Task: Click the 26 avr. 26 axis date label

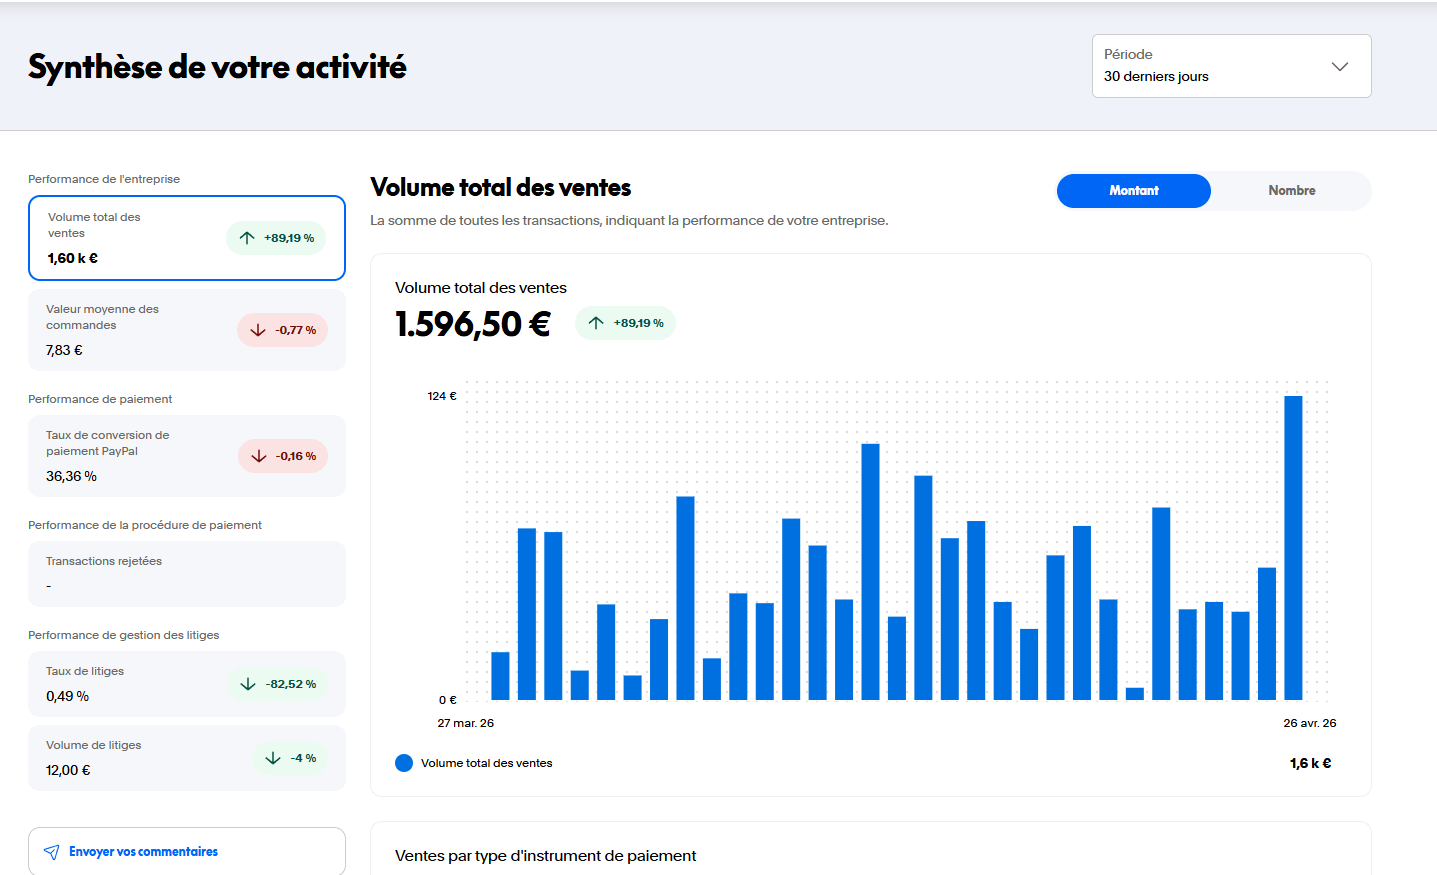Action: tap(1310, 723)
